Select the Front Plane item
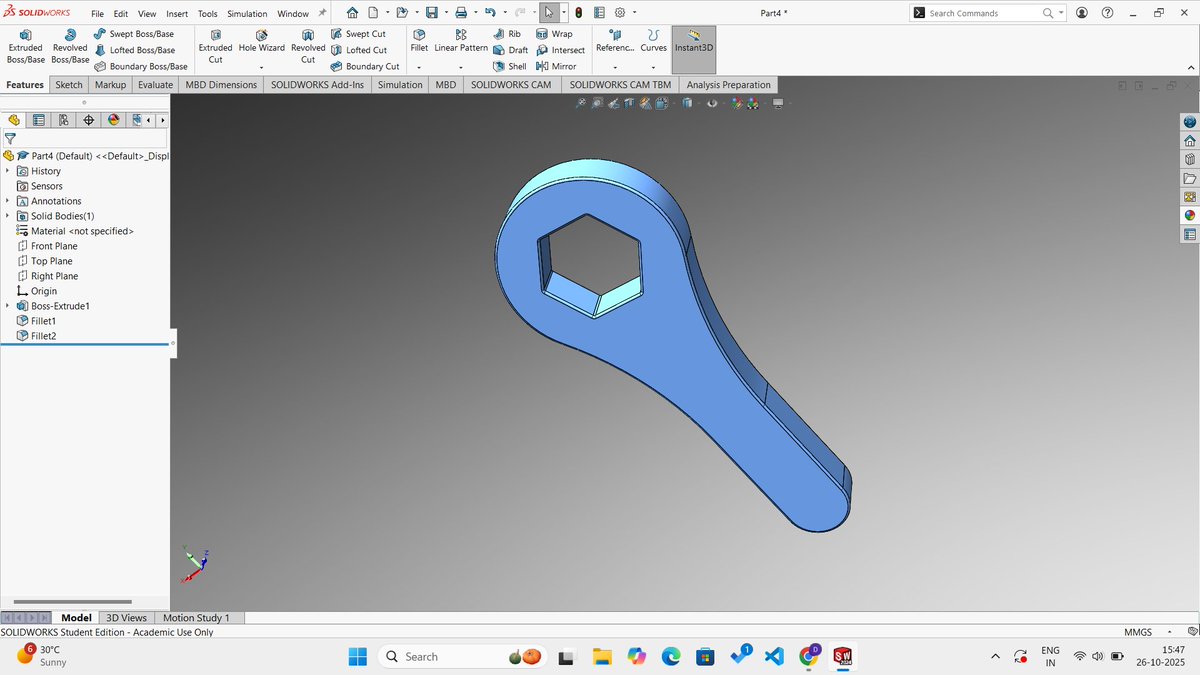The image size is (1200, 675). (46, 246)
